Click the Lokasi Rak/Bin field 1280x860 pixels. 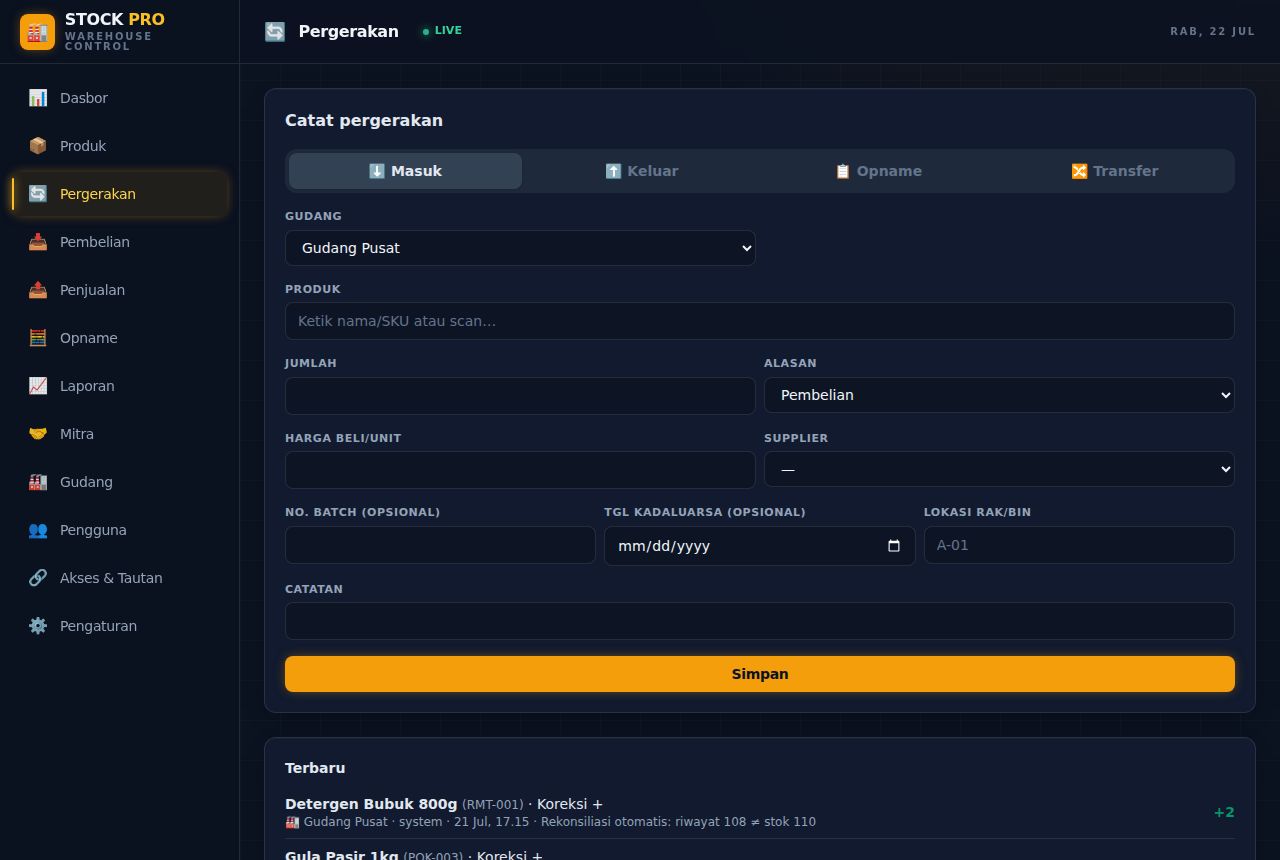click(1079, 545)
